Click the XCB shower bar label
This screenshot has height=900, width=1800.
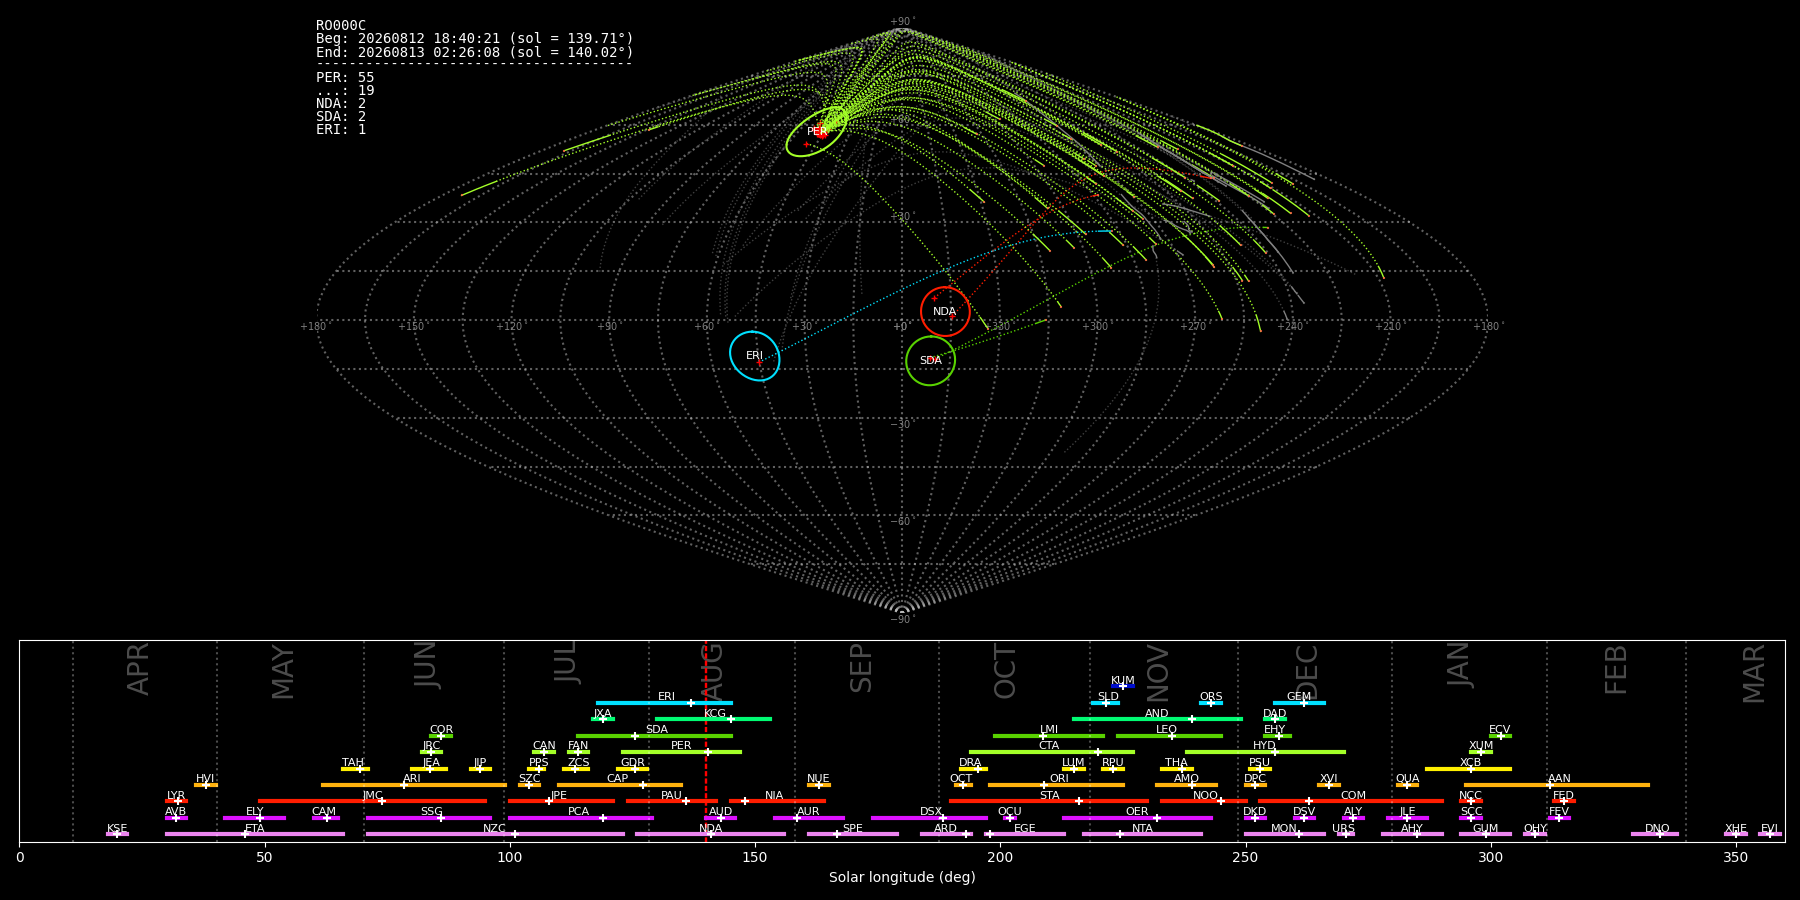click(1470, 763)
